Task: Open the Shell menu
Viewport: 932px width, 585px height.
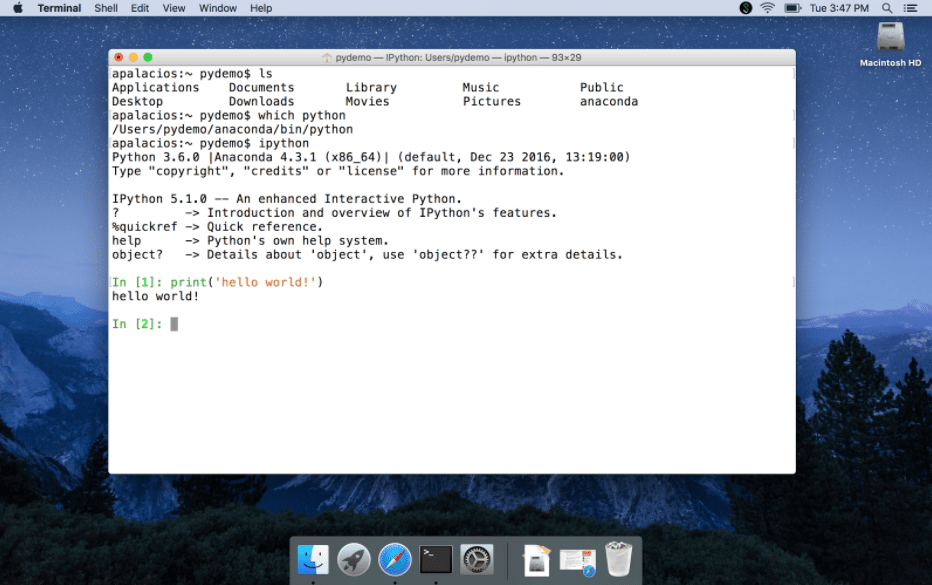Action: coord(105,7)
